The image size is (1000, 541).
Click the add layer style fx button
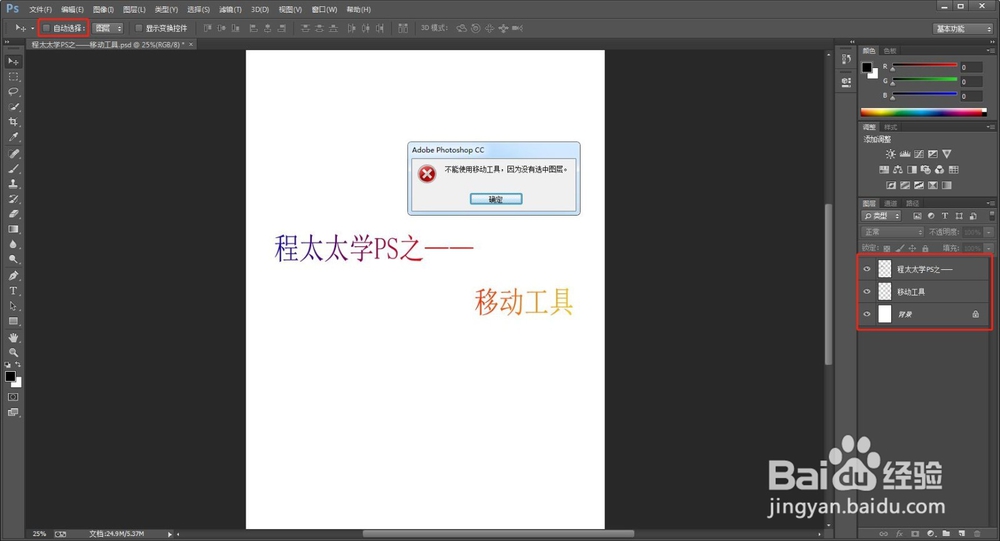click(x=899, y=533)
